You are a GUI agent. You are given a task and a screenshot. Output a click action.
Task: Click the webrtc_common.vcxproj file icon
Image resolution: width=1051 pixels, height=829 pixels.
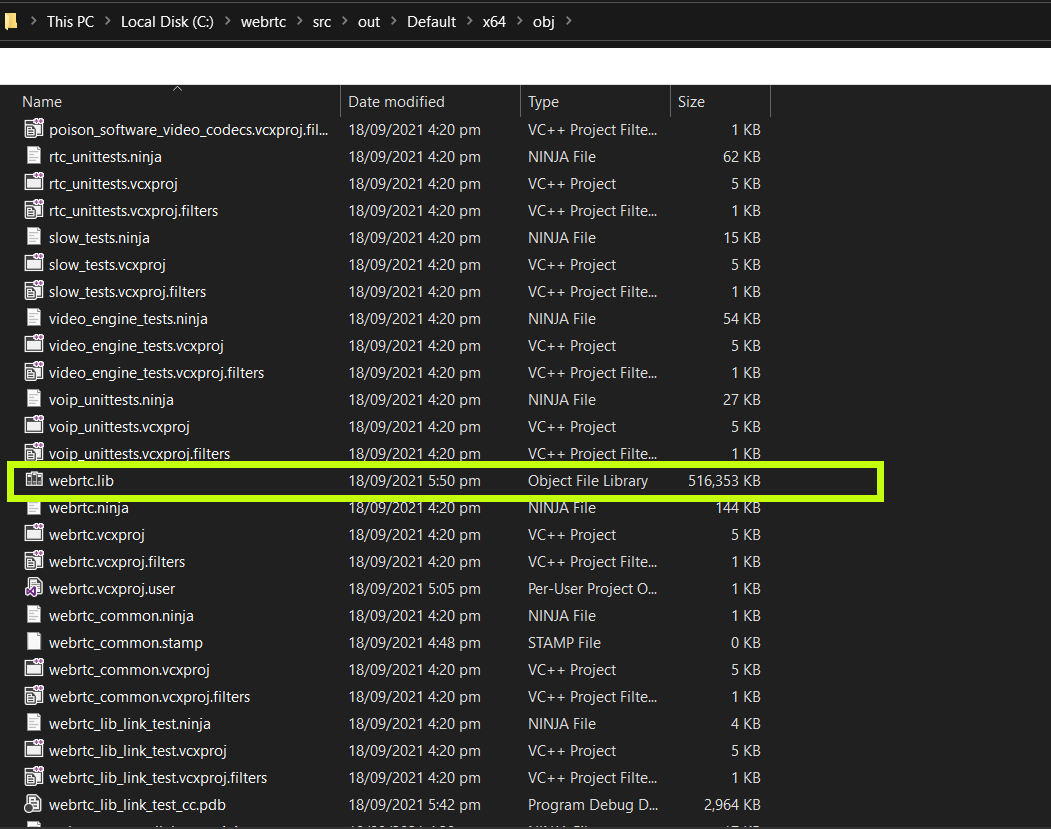pos(34,669)
